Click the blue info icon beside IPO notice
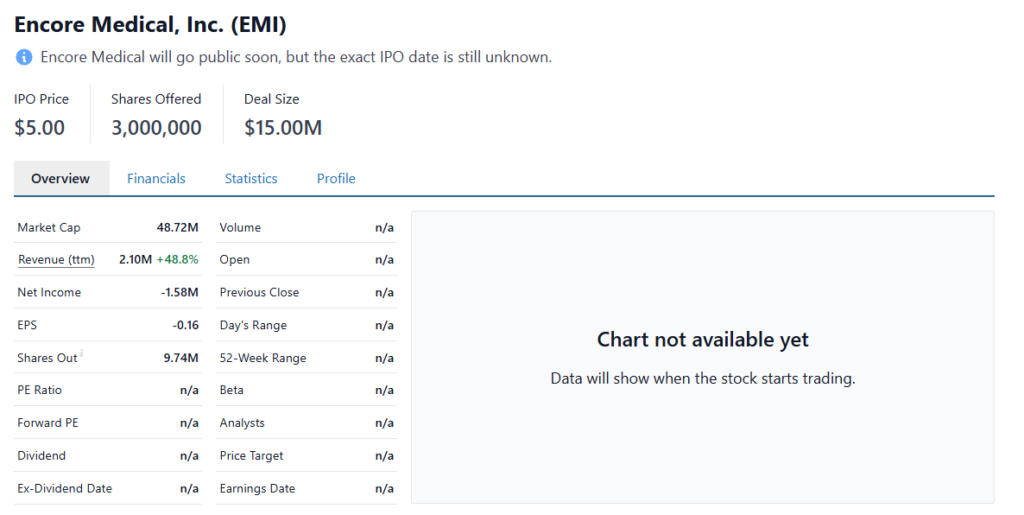 point(24,57)
